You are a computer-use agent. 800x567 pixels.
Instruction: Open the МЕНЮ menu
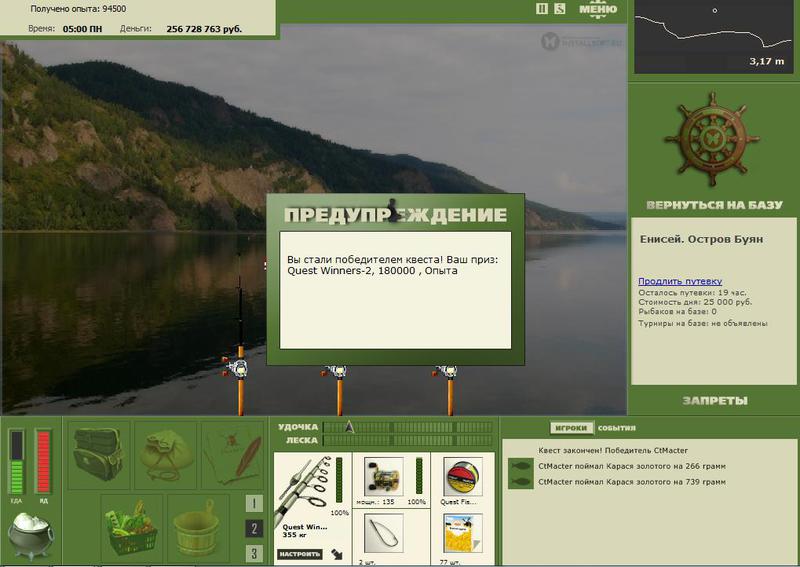598,9
